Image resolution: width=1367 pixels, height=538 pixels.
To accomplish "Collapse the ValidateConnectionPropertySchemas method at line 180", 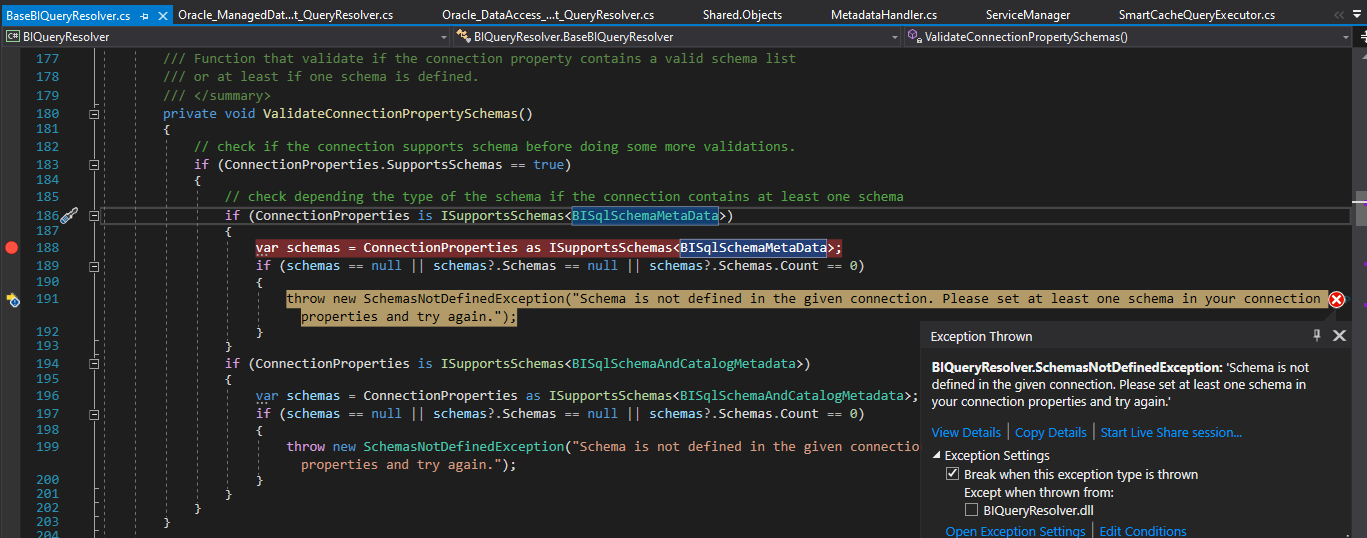I will (x=94, y=114).
